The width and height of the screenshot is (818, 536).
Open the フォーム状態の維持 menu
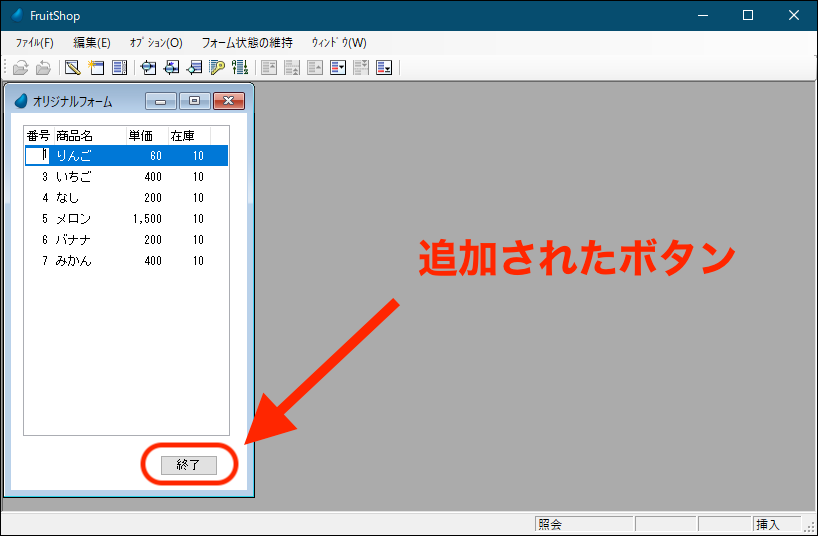pyautogui.click(x=247, y=43)
